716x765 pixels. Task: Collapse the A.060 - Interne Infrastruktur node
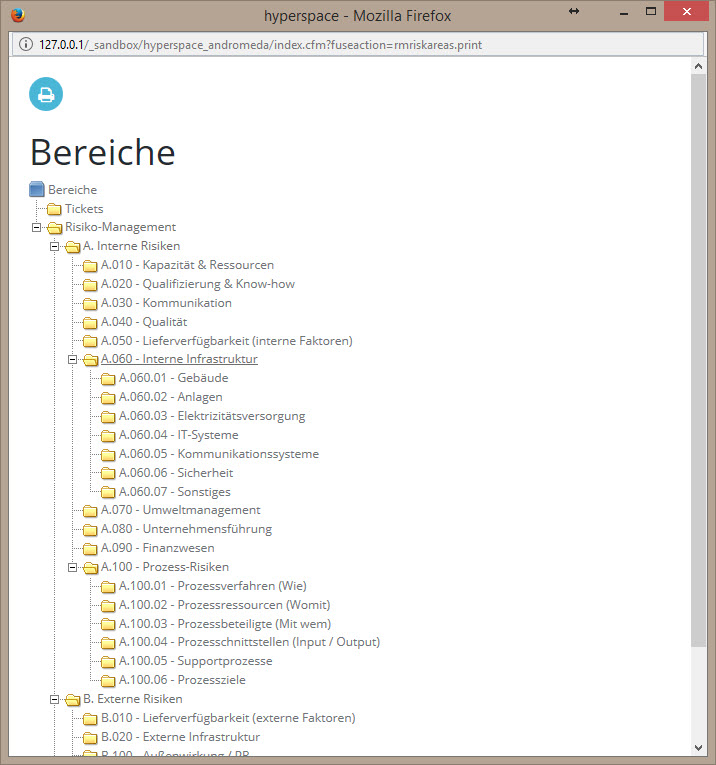[72, 359]
